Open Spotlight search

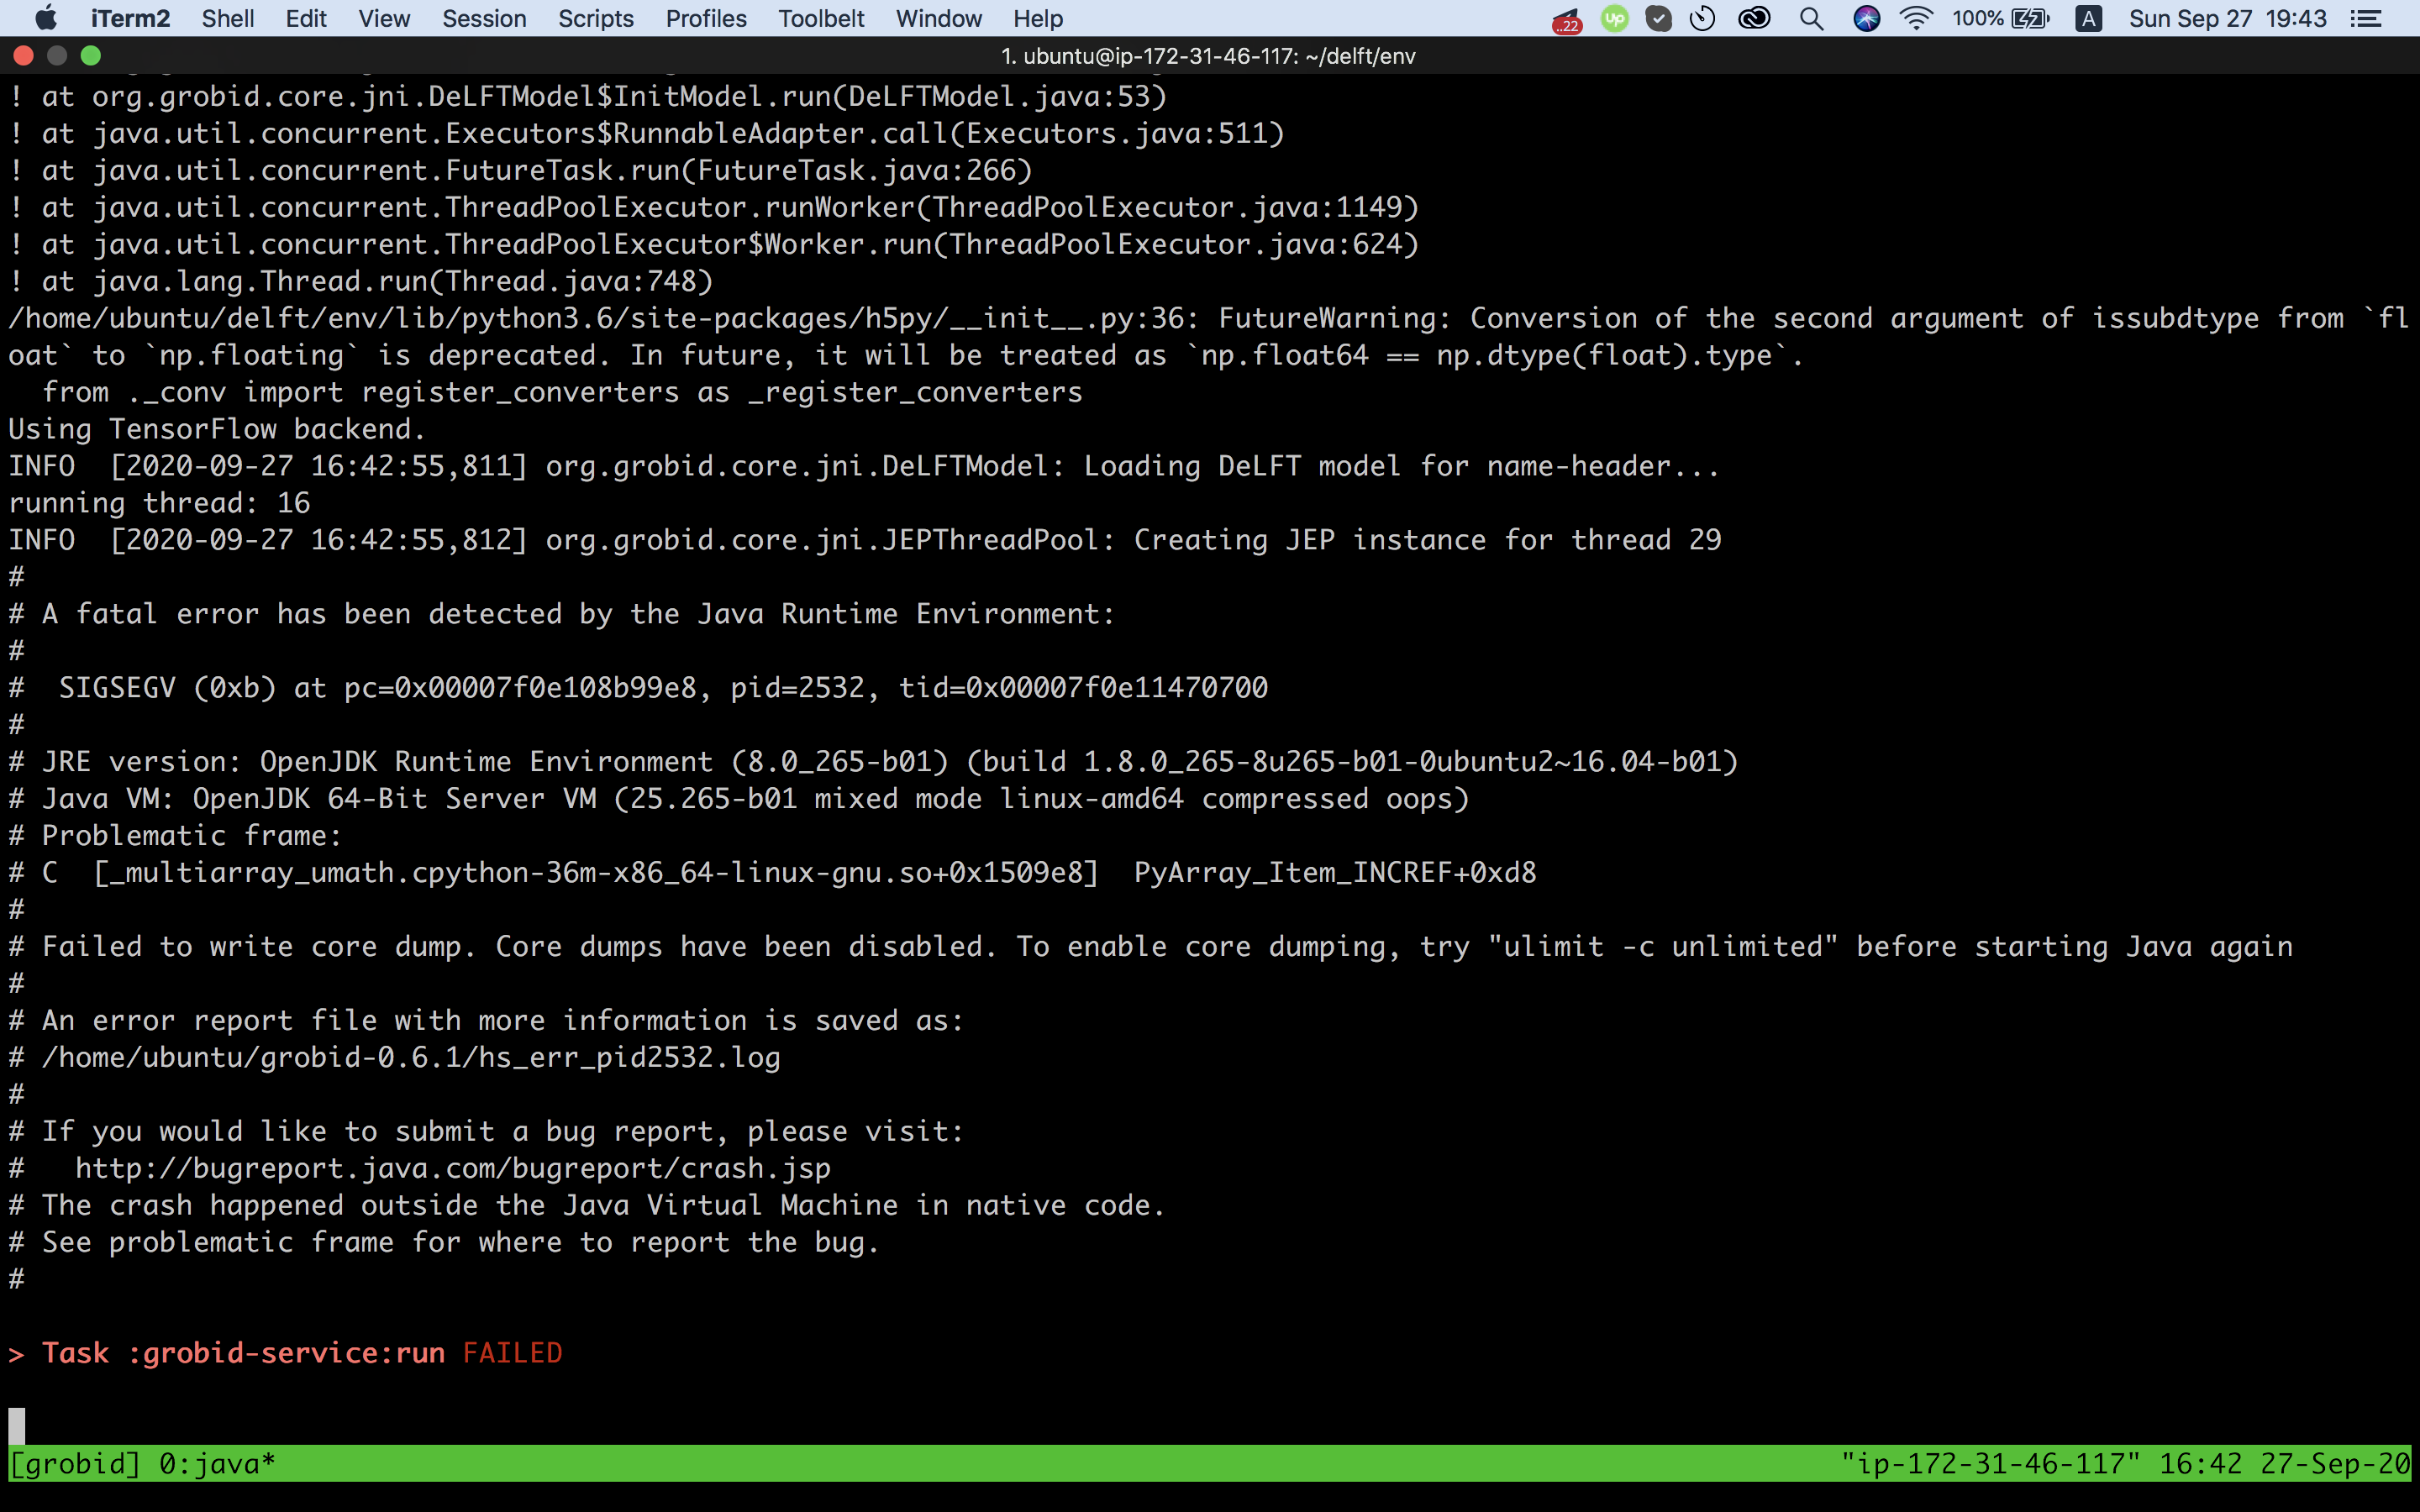[1811, 18]
